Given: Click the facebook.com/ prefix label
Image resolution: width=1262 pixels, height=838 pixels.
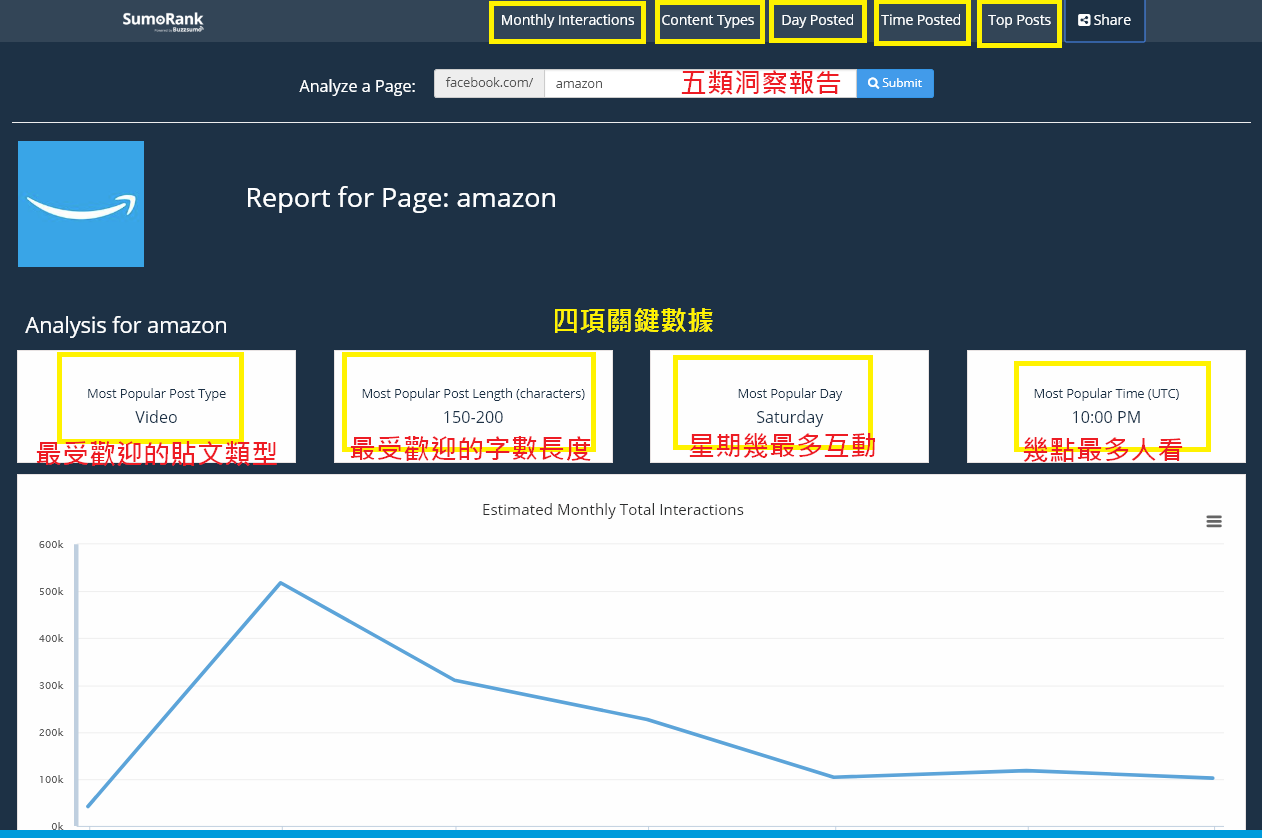Looking at the screenshot, I should (489, 83).
